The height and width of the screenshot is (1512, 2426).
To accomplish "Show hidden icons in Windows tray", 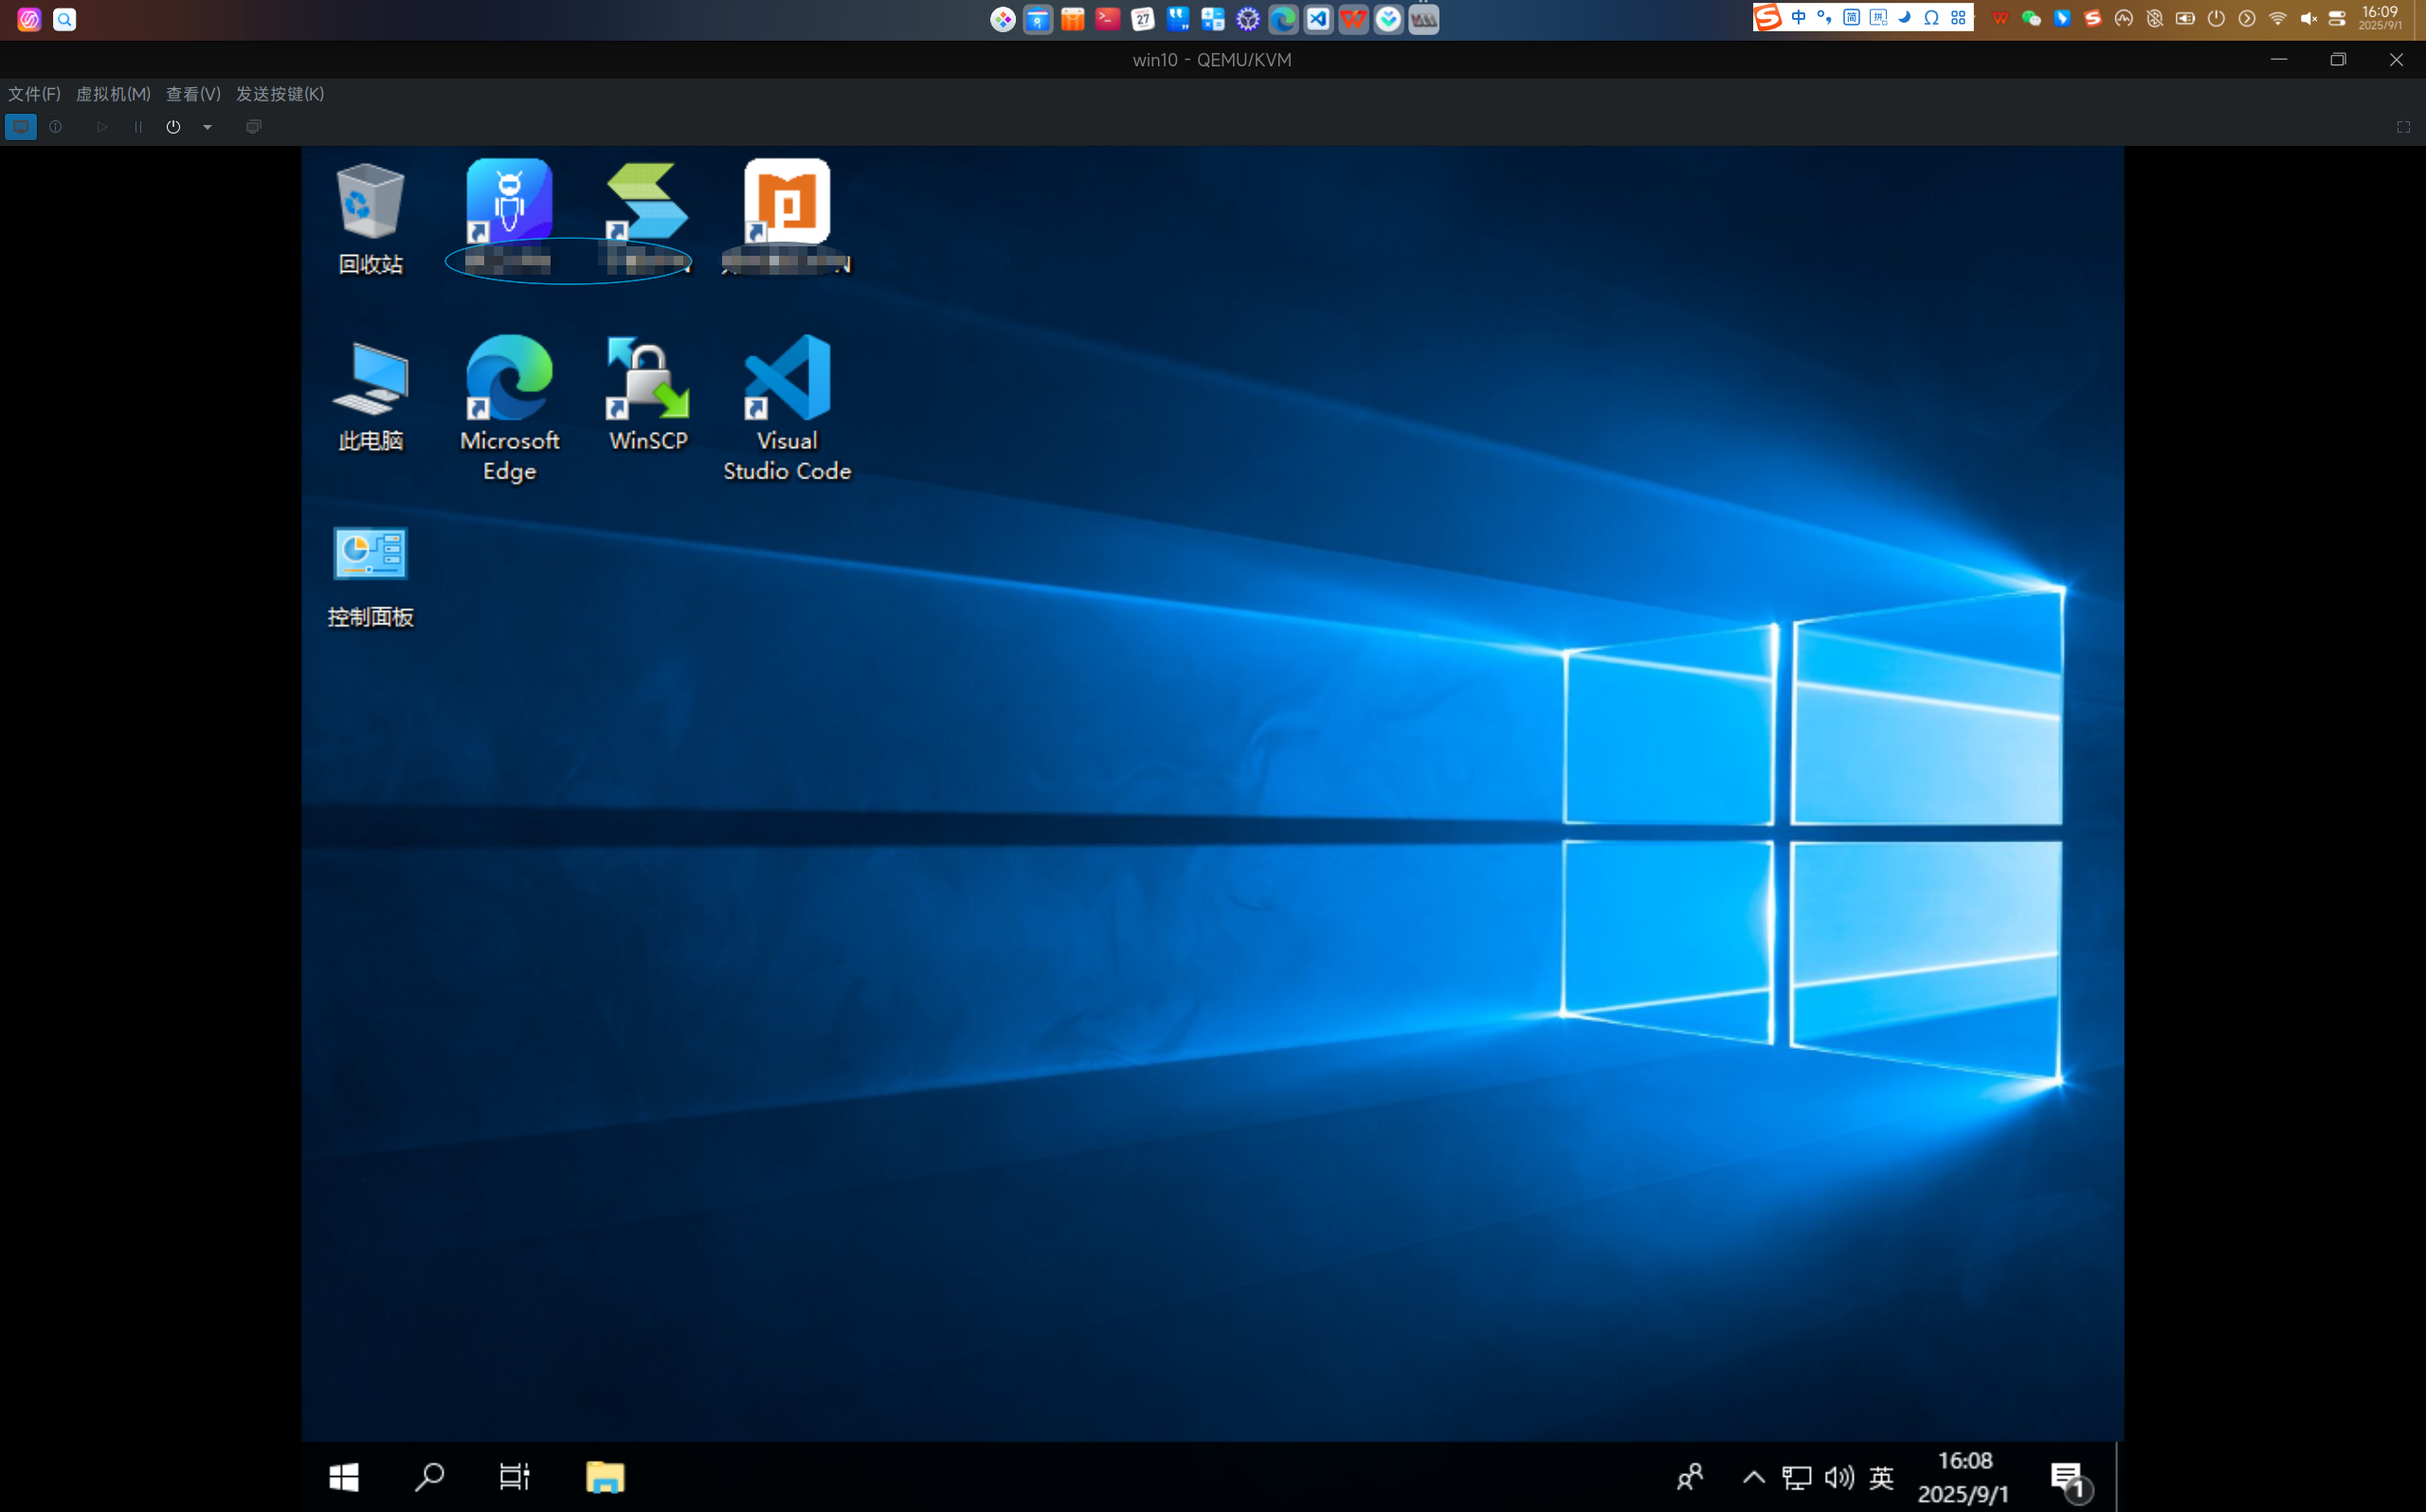I will pyautogui.click(x=1753, y=1477).
